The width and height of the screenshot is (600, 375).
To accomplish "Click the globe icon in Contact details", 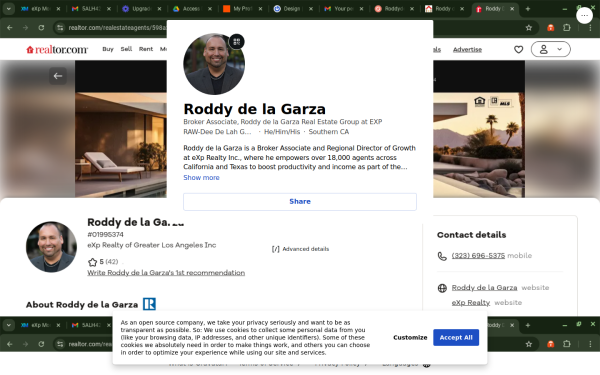I will 442,288.
